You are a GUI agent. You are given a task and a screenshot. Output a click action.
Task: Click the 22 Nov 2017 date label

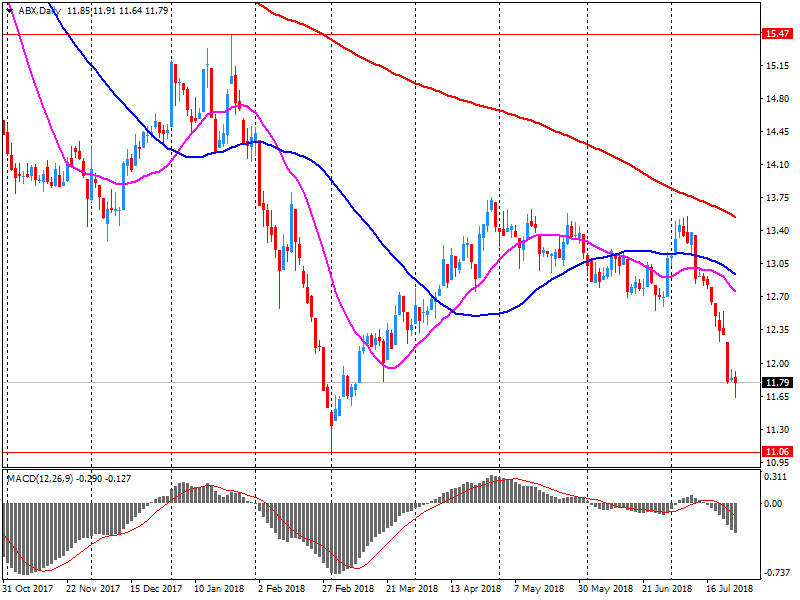point(93,588)
